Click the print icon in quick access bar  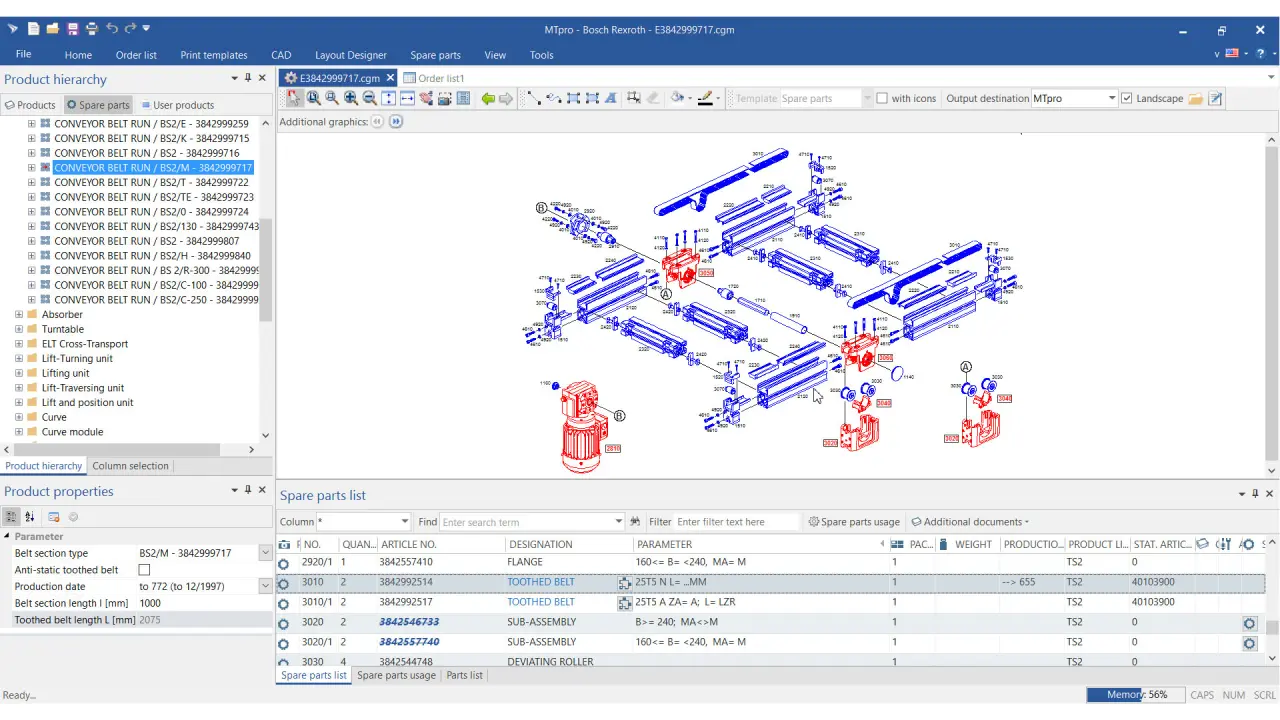click(91, 29)
